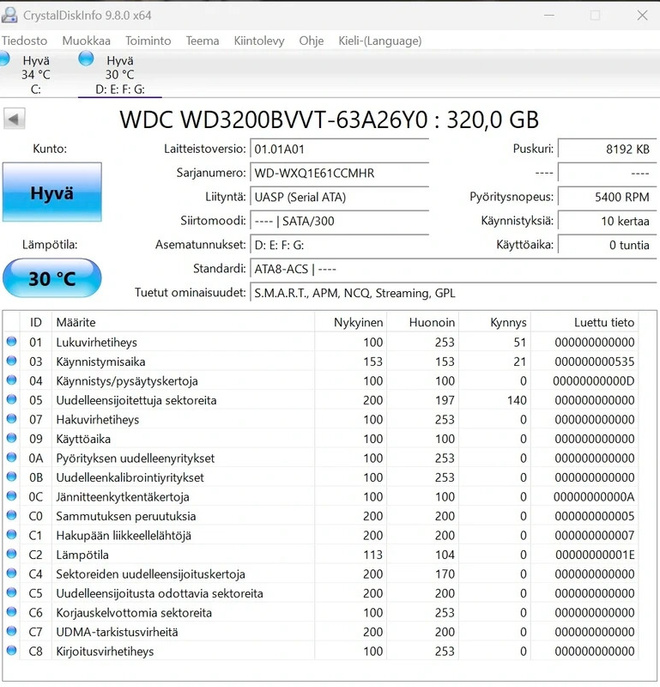Viewport: 660px width, 687px height.
Task: Open the Kiintolevy menu
Action: click(259, 41)
